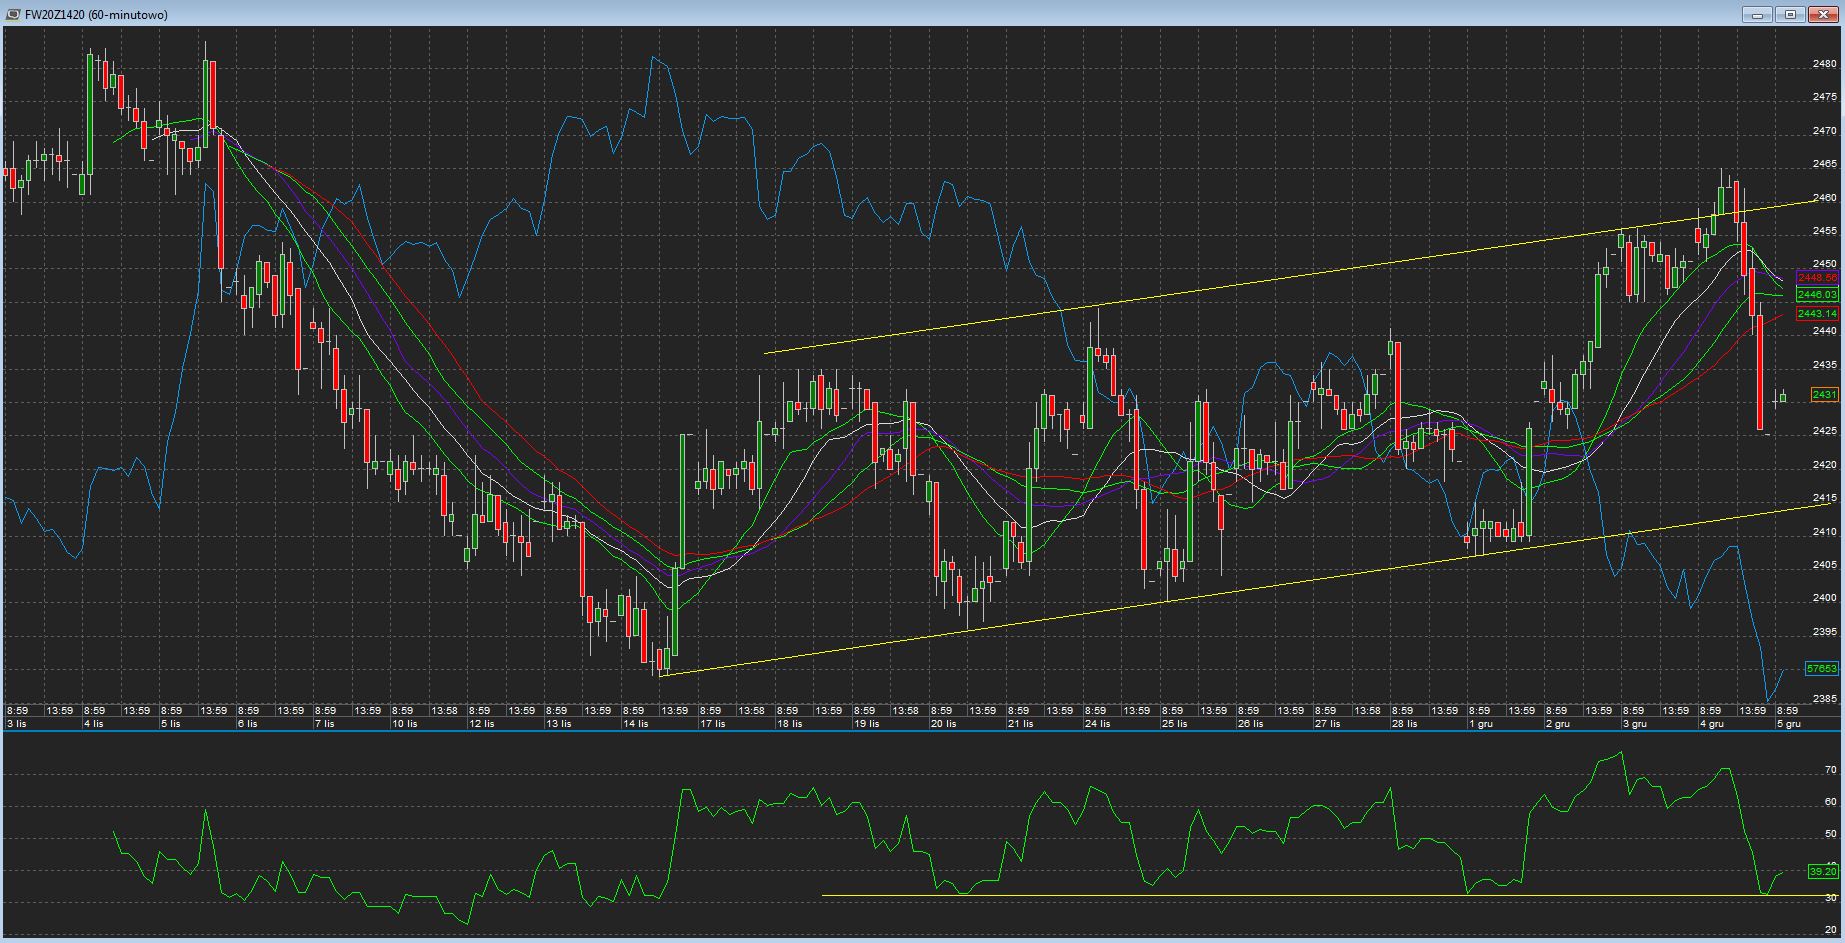Viewport: 1845px width, 943px height.
Task: Click the 70 level on oscillator axis
Action: click(1830, 770)
